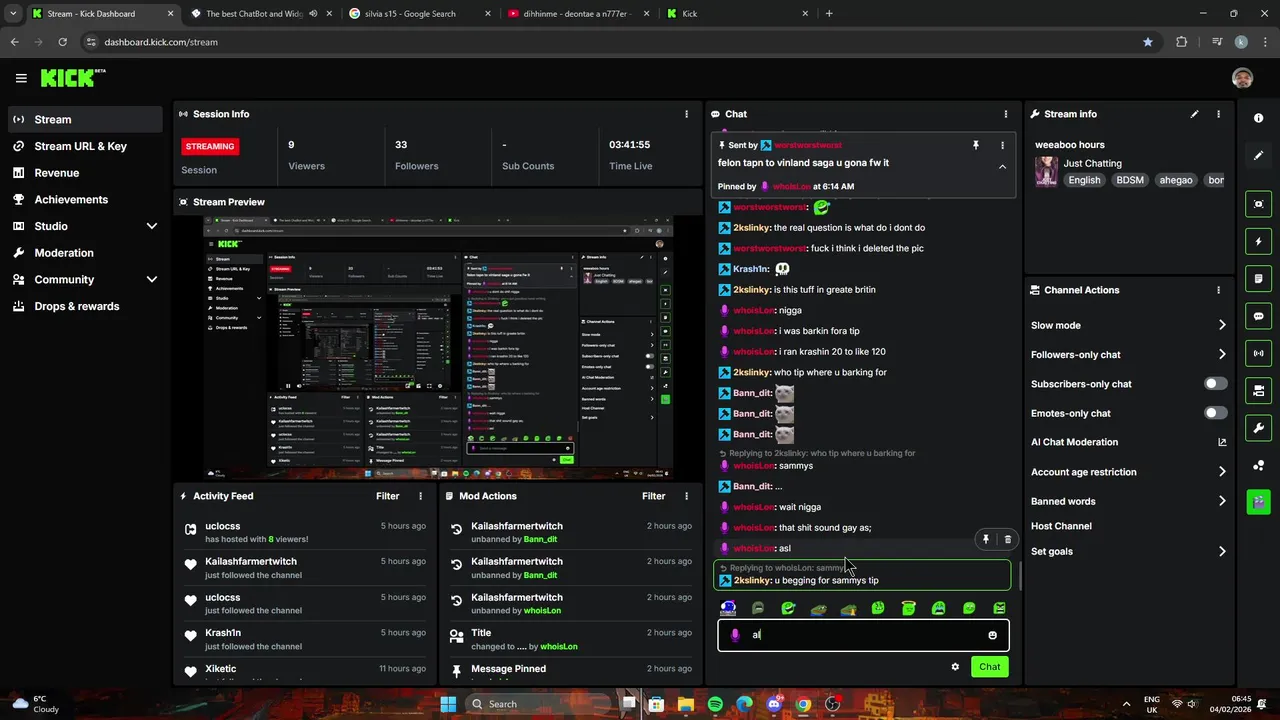Image resolution: width=1280 pixels, height=720 pixels.
Task: Open the Activity Feed three-dot menu
Action: point(420,496)
